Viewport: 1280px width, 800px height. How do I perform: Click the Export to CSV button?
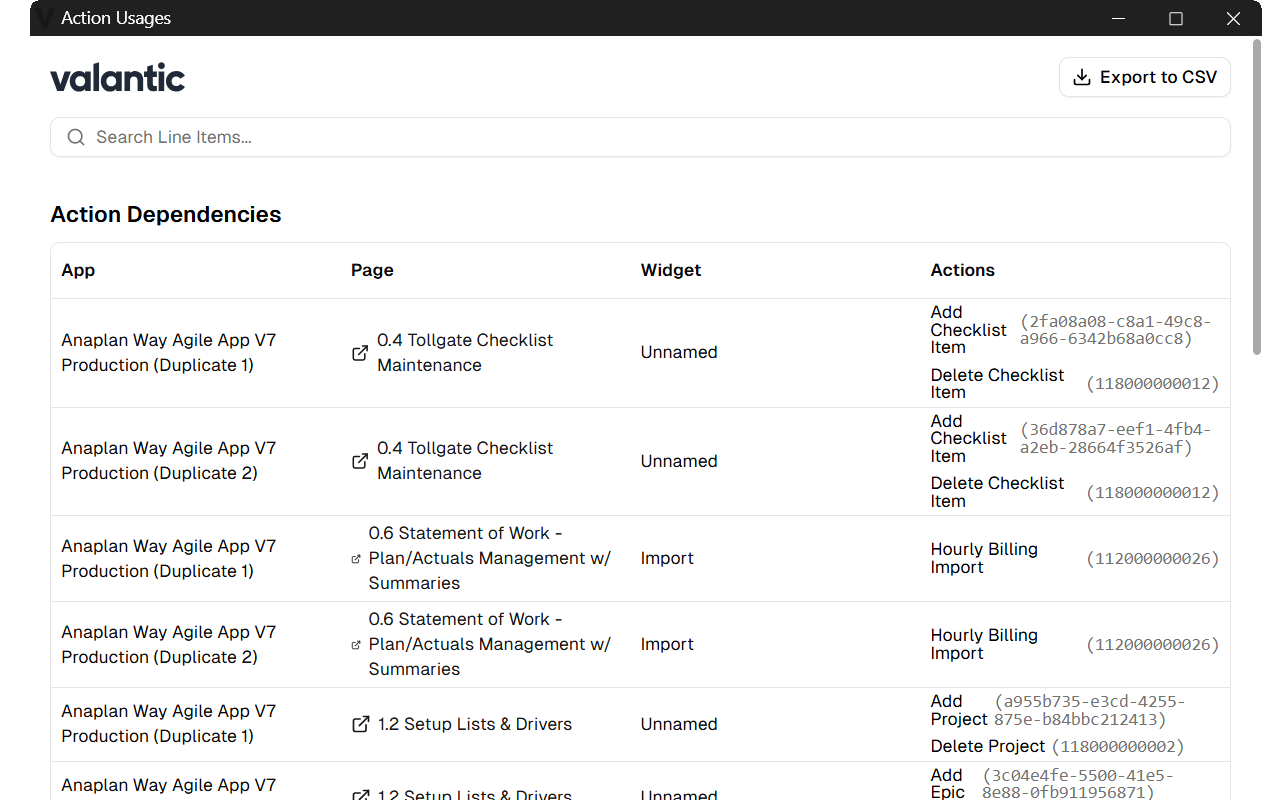coord(1144,77)
